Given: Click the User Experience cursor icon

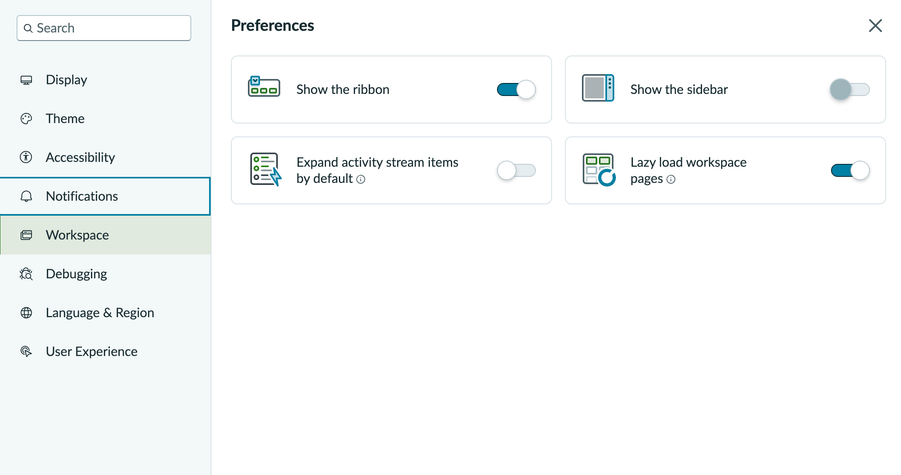Looking at the screenshot, I should [x=26, y=352].
